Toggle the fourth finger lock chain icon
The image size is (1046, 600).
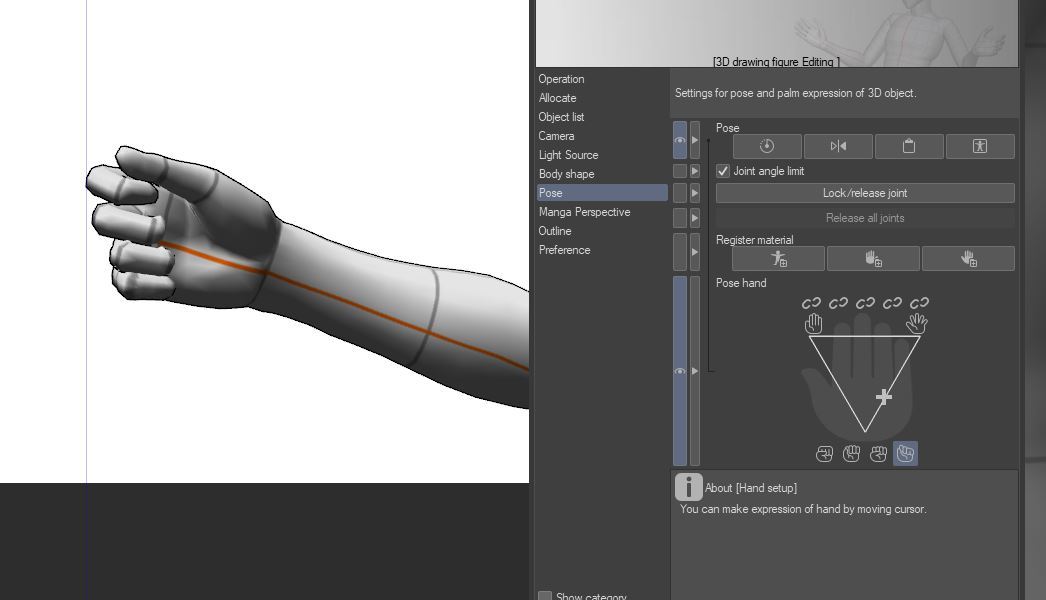(893, 303)
